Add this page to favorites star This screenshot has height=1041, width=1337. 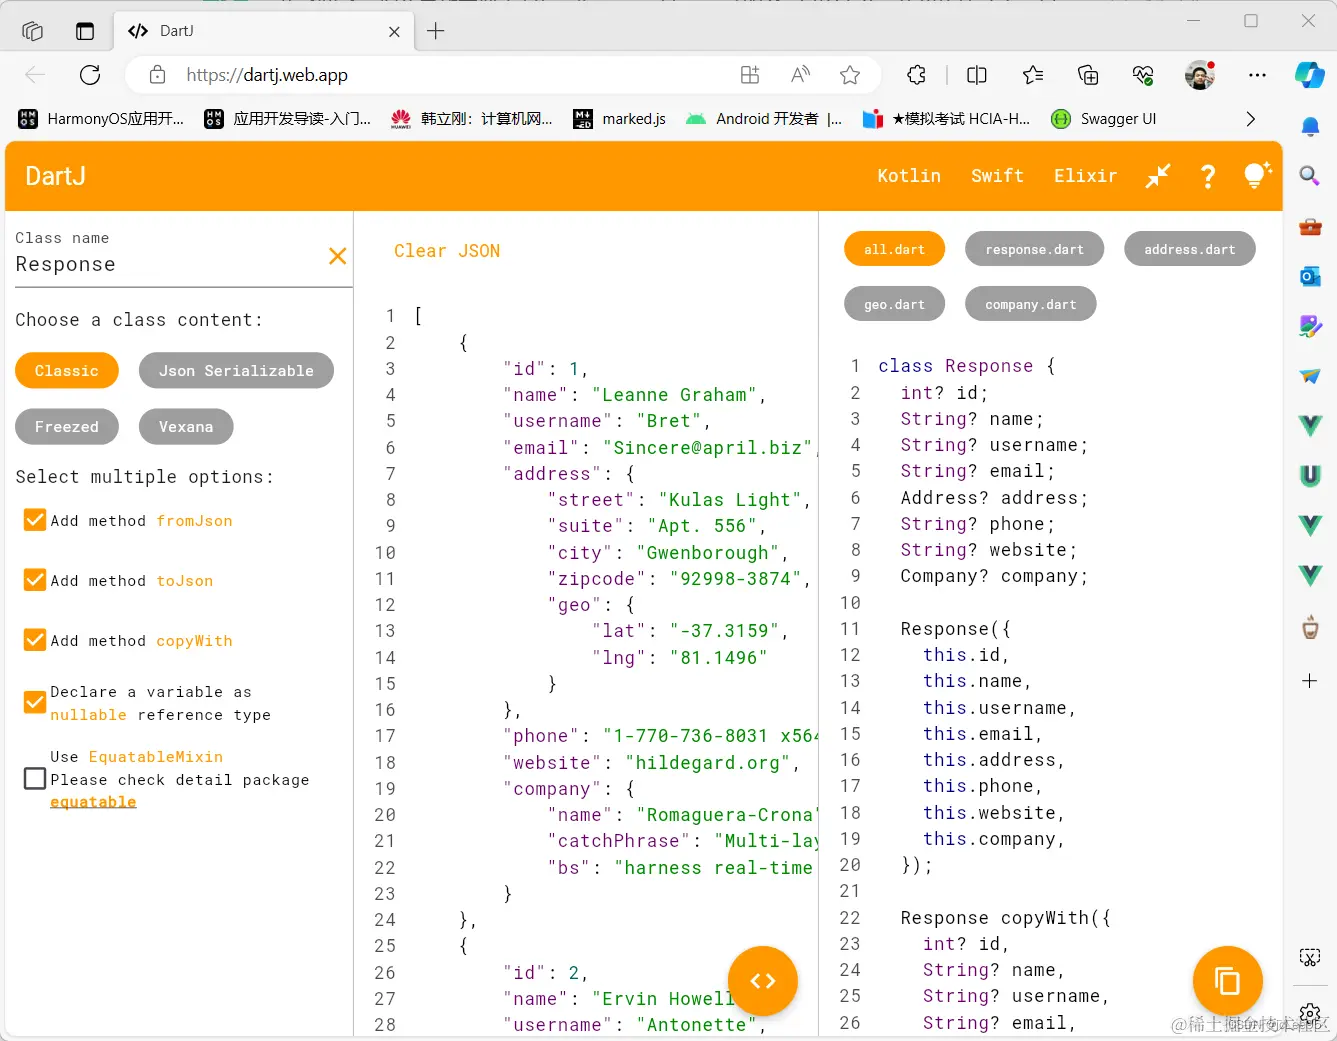coord(850,75)
